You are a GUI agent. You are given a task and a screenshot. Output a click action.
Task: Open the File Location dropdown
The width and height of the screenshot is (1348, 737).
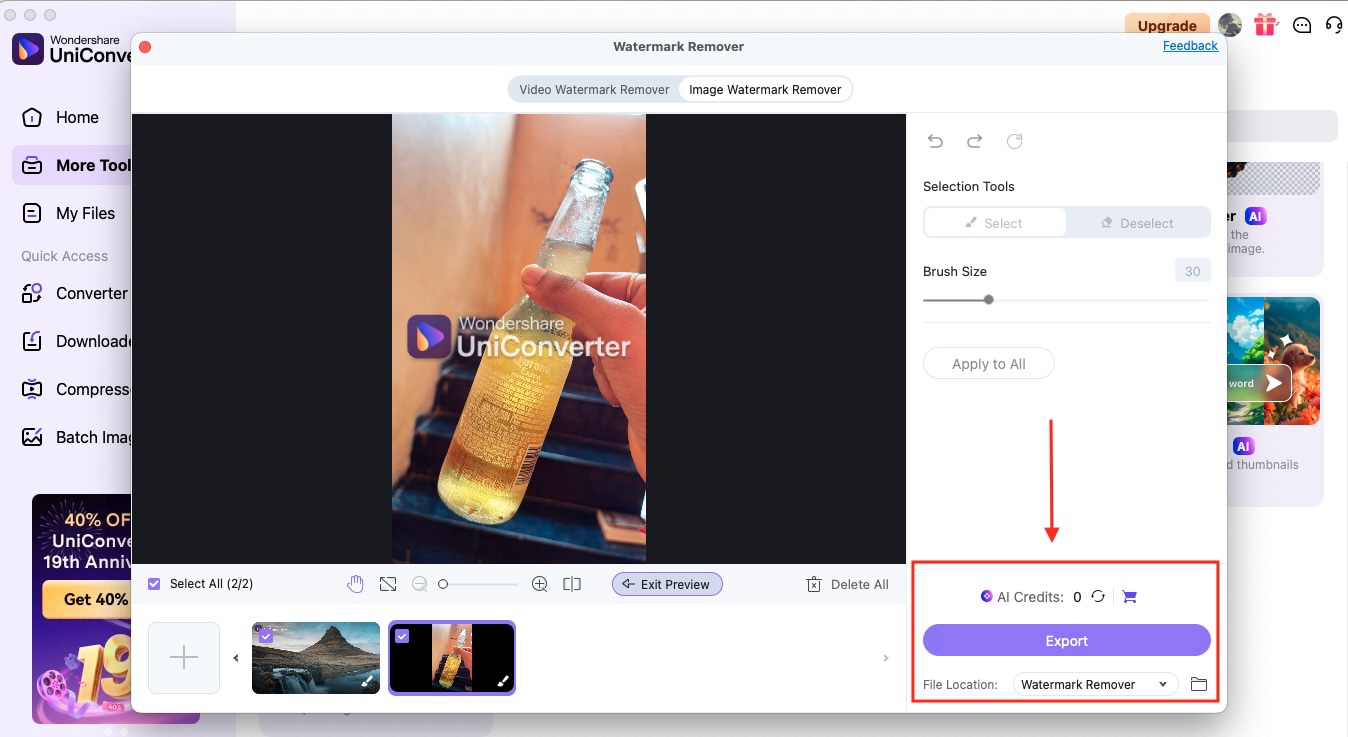pyautogui.click(x=1095, y=685)
